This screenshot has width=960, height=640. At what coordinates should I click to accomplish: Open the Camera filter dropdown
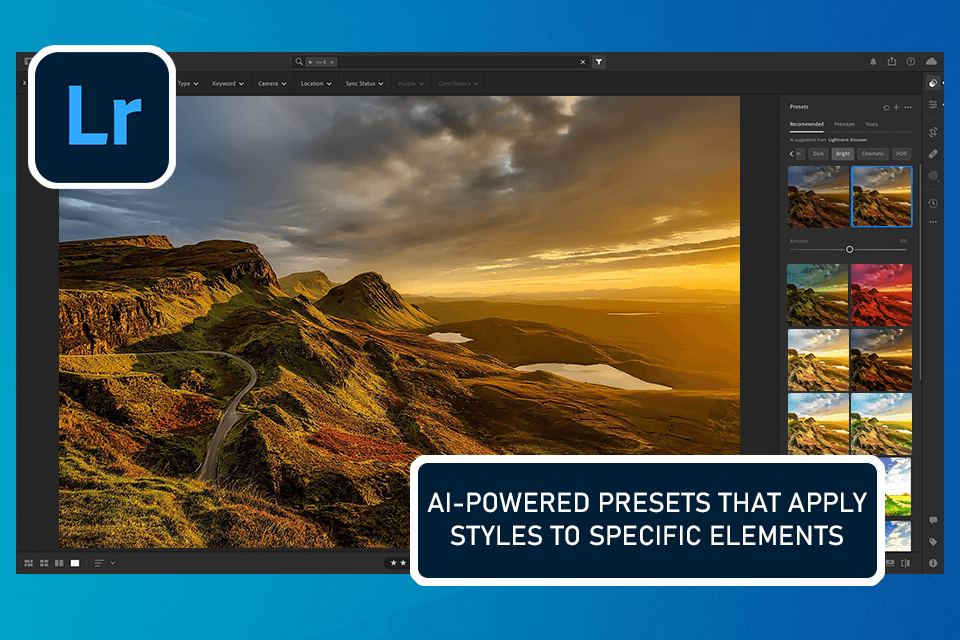[272, 83]
